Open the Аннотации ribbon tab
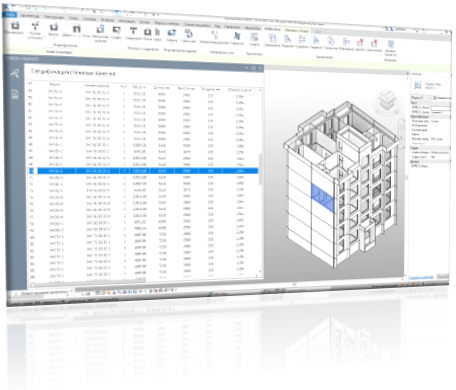456x390 pixels. [x=127, y=21]
